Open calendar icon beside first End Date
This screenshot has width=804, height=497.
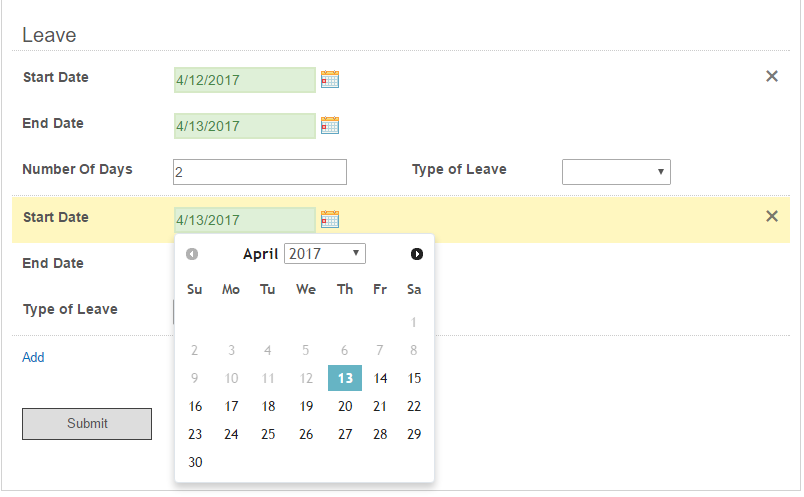click(x=330, y=125)
